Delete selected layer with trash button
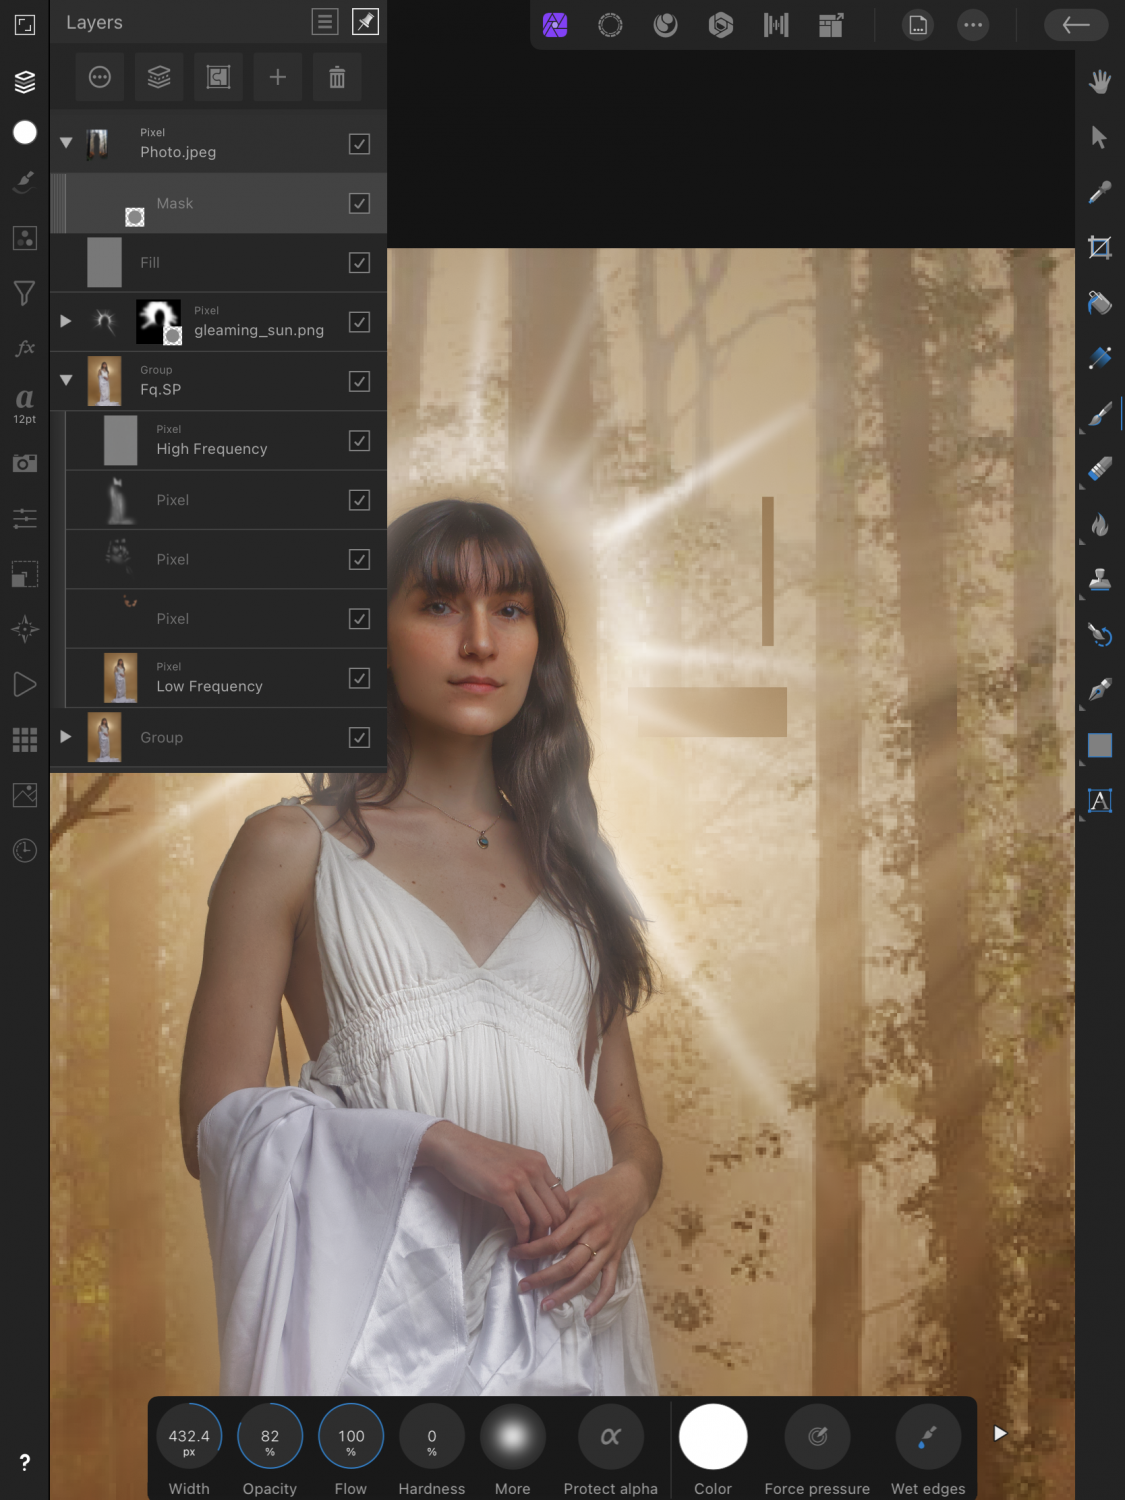The height and width of the screenshot is (1500, 1125). [337, 77]
